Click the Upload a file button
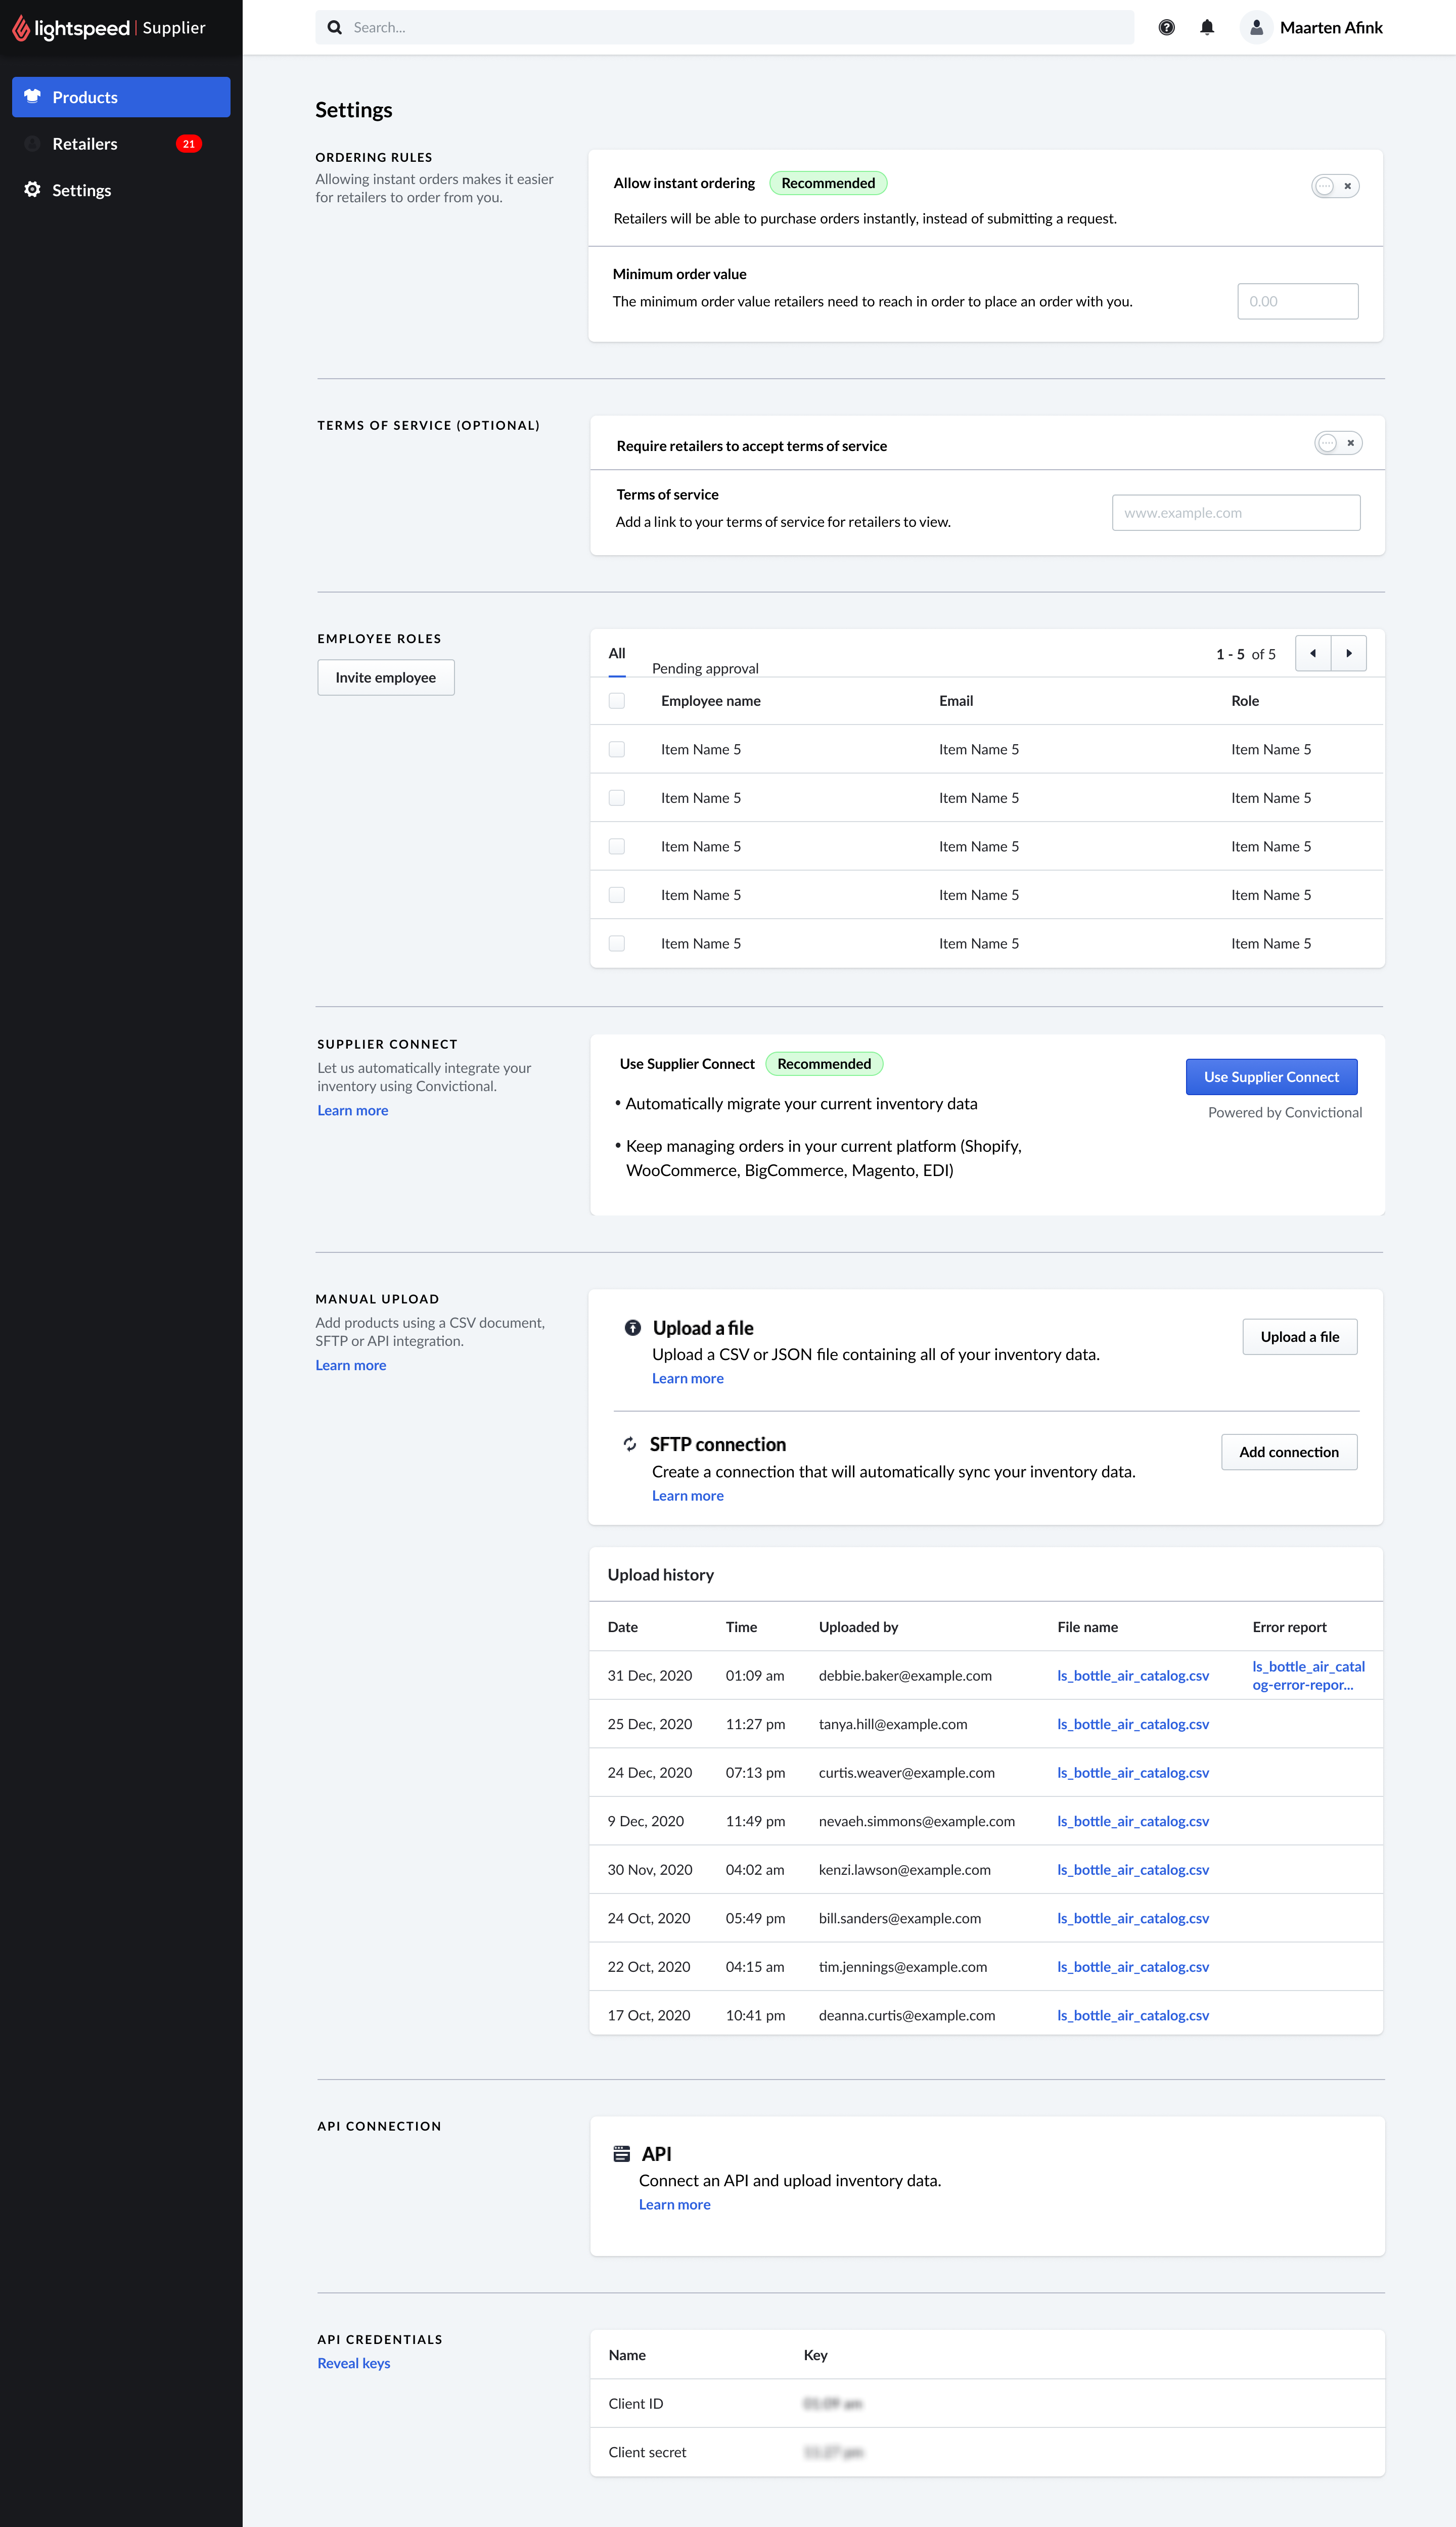This screenshot has height=2527, width=1456. (1299, 1337)
